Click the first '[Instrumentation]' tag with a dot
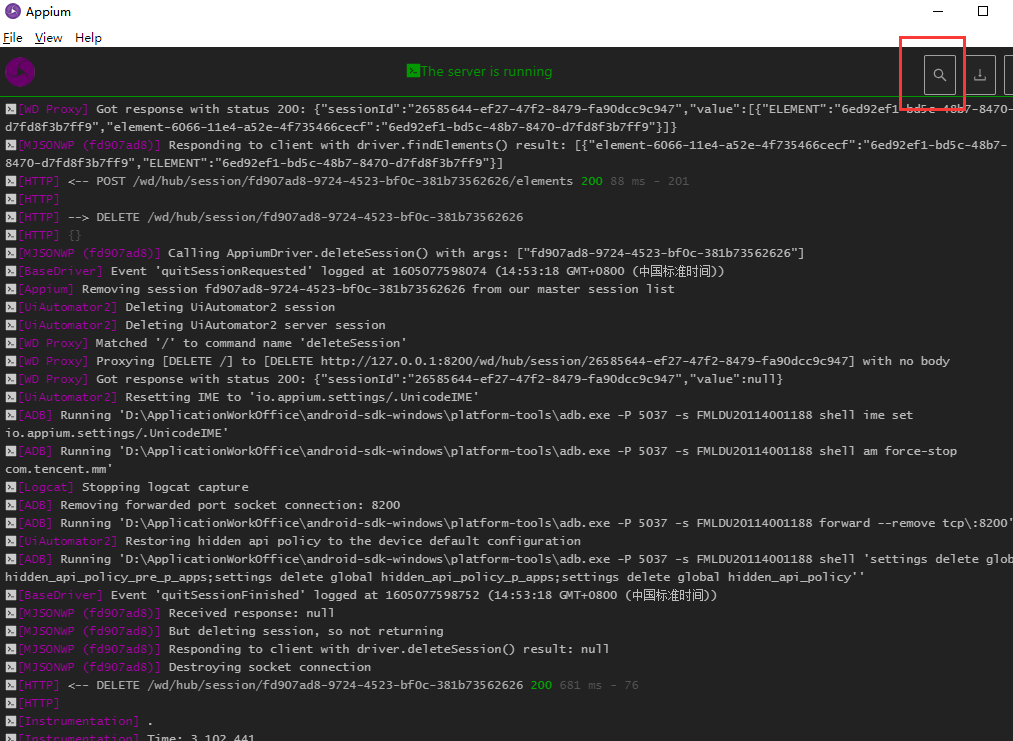The width and height of the screenshot is (1013, 741). tap(78, 722)
